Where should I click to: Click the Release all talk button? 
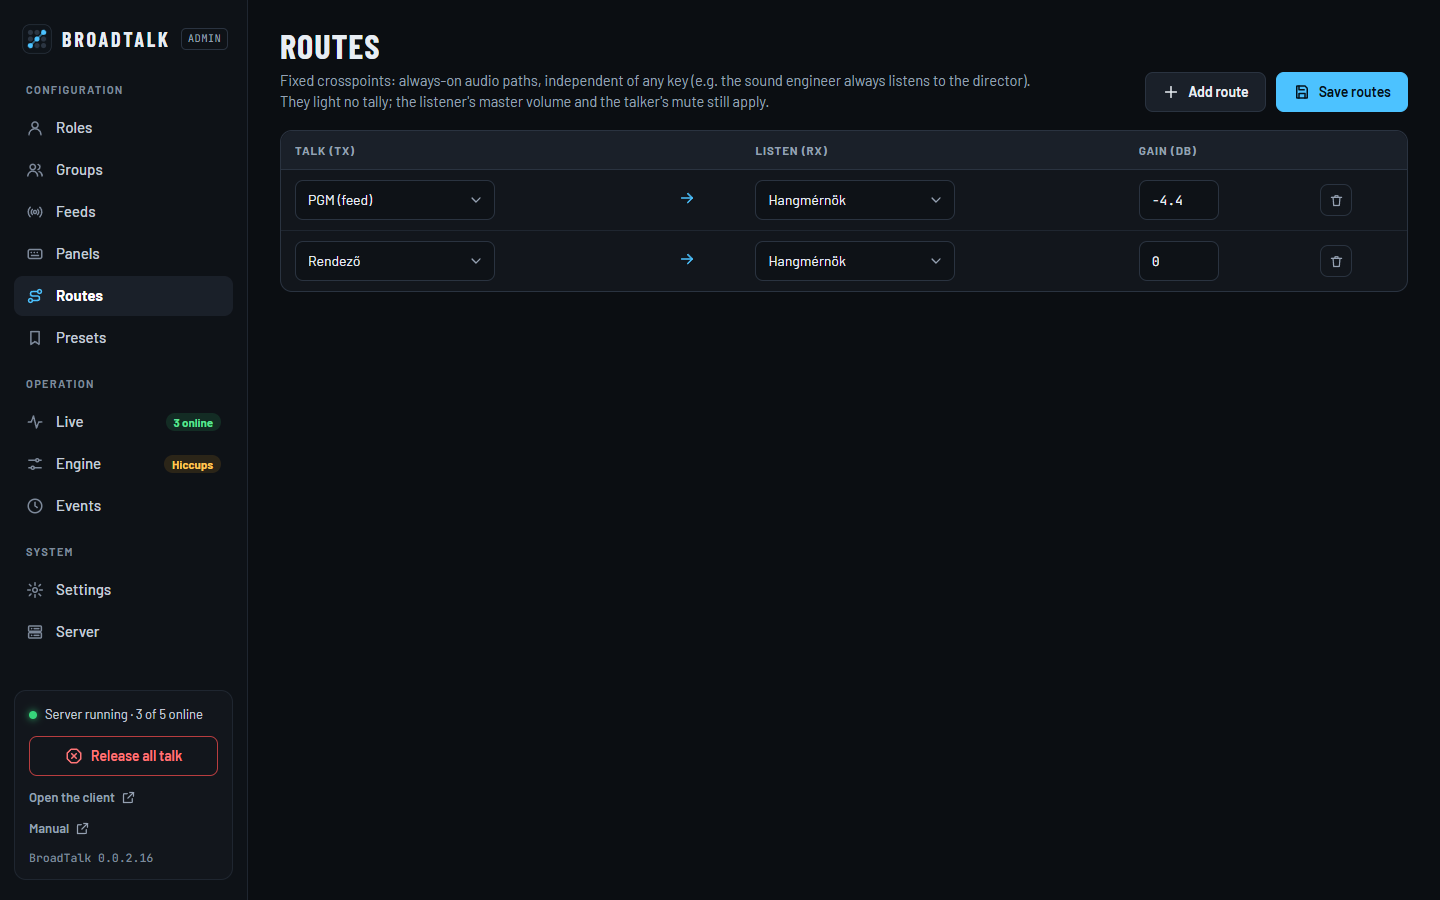123,756
